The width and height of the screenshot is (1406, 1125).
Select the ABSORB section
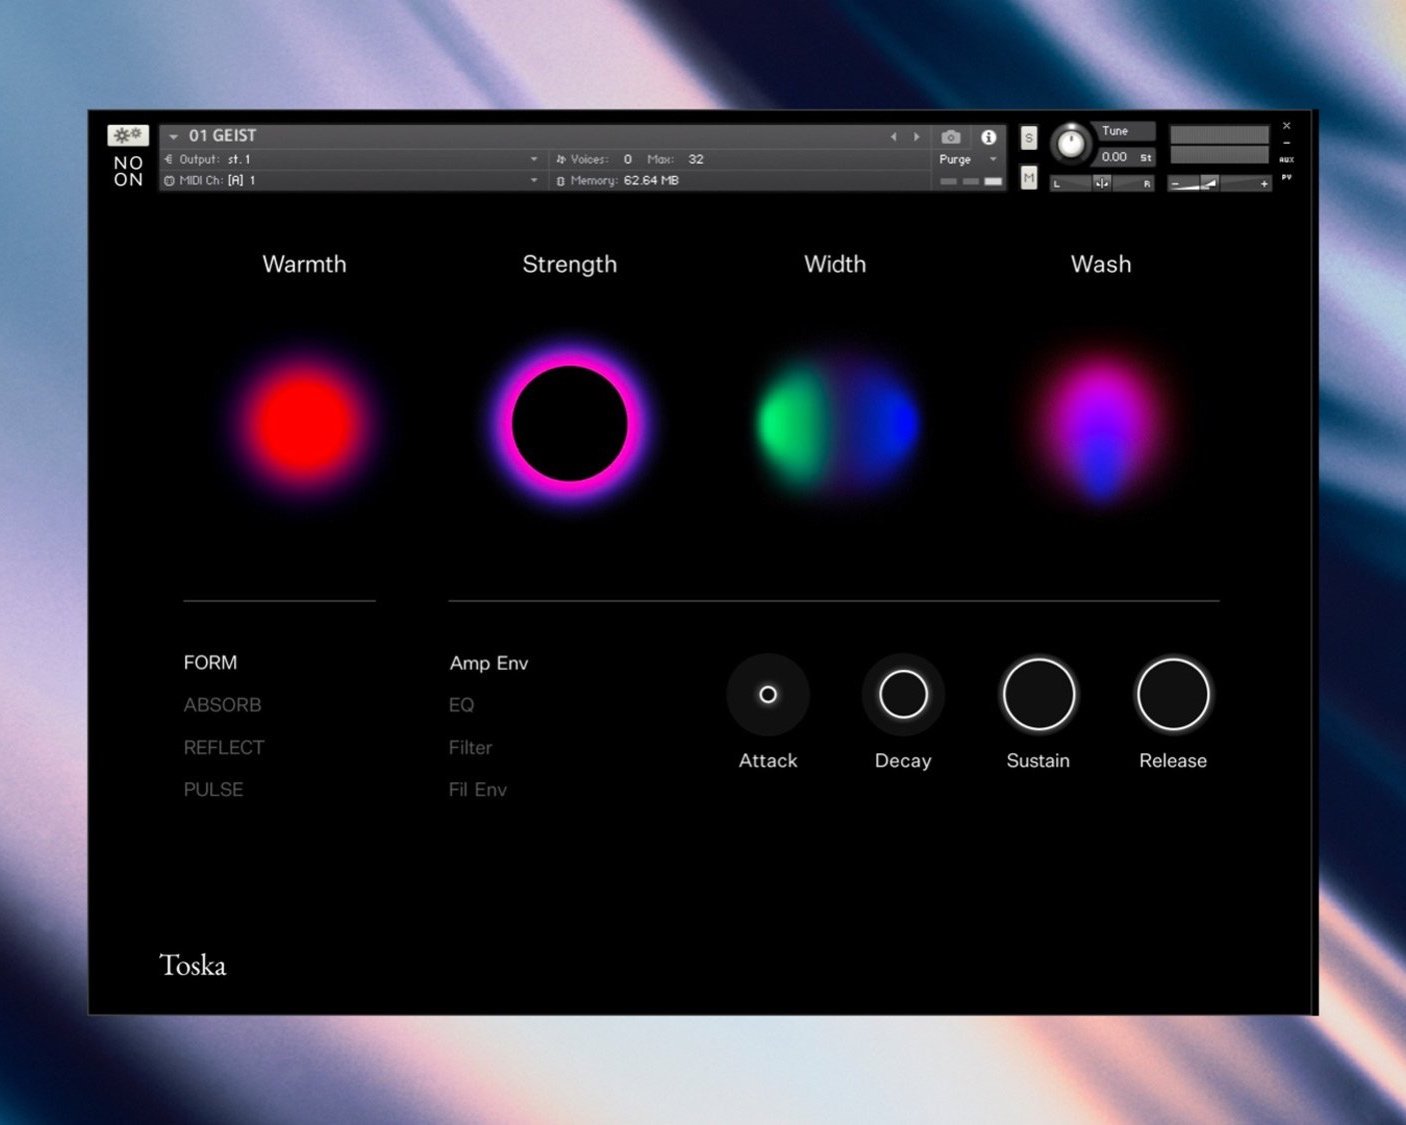(222, 705)
